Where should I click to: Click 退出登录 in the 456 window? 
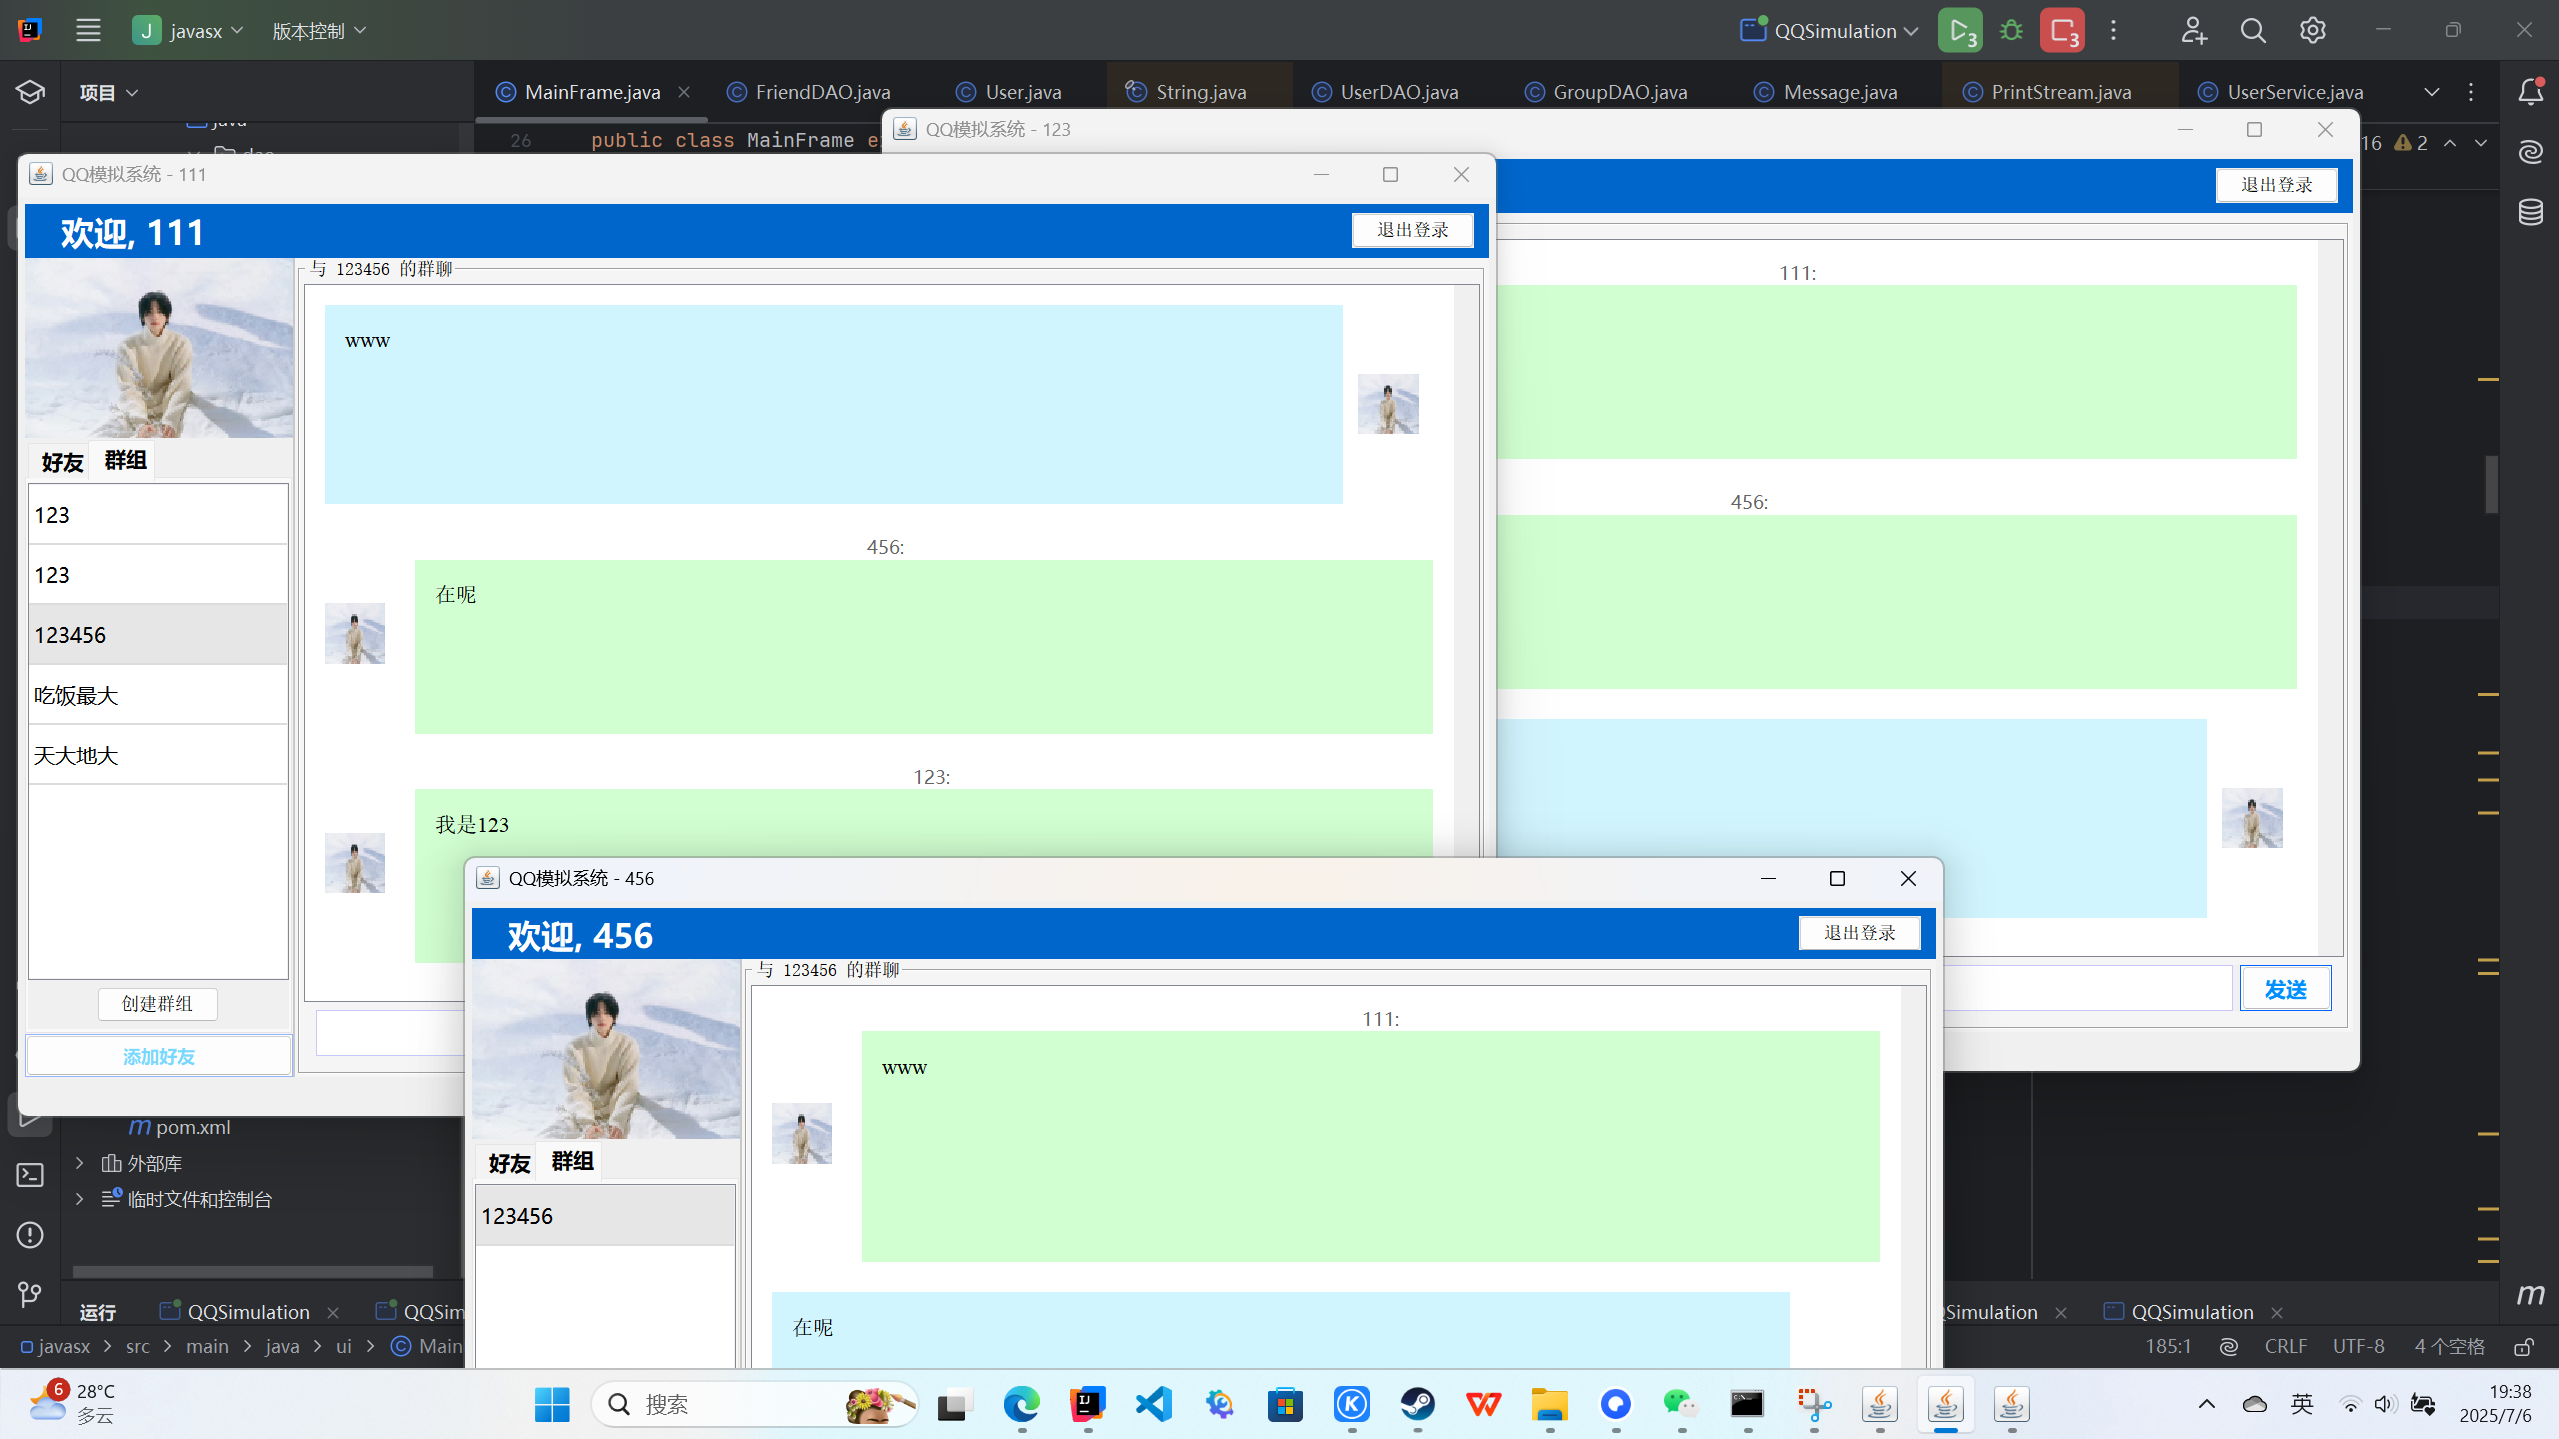click(x=1859, y=933)
